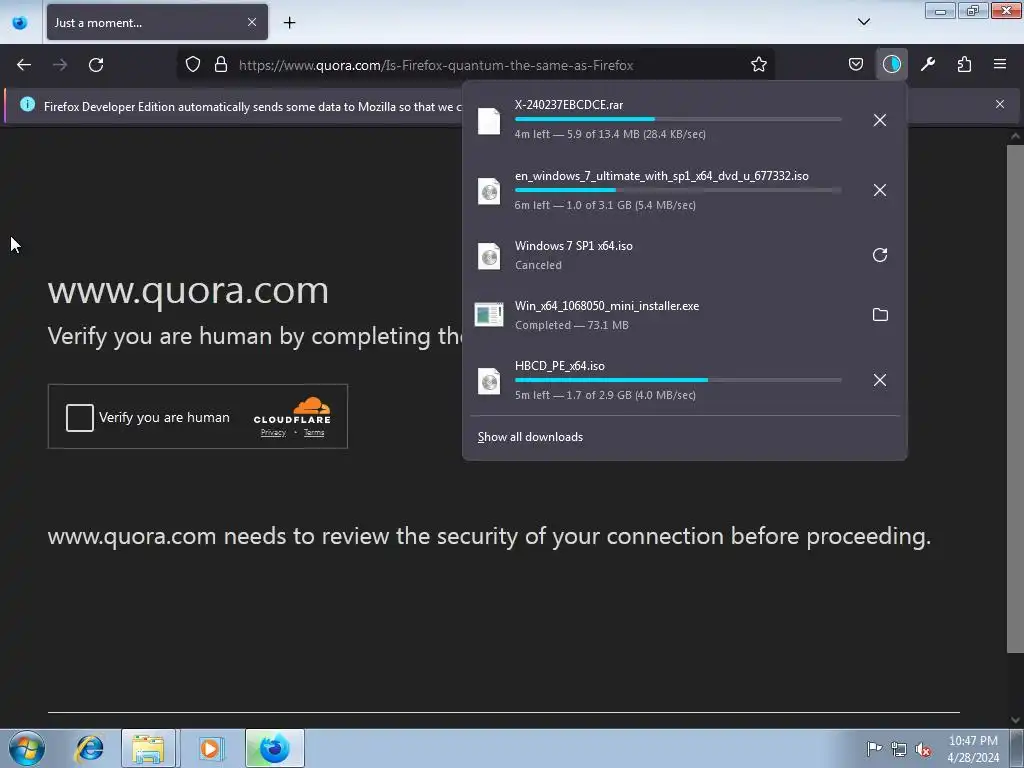The width and height of the screenshot is (1024, 768).
Task: Click the Cloudflare logo
Action: 293,410
